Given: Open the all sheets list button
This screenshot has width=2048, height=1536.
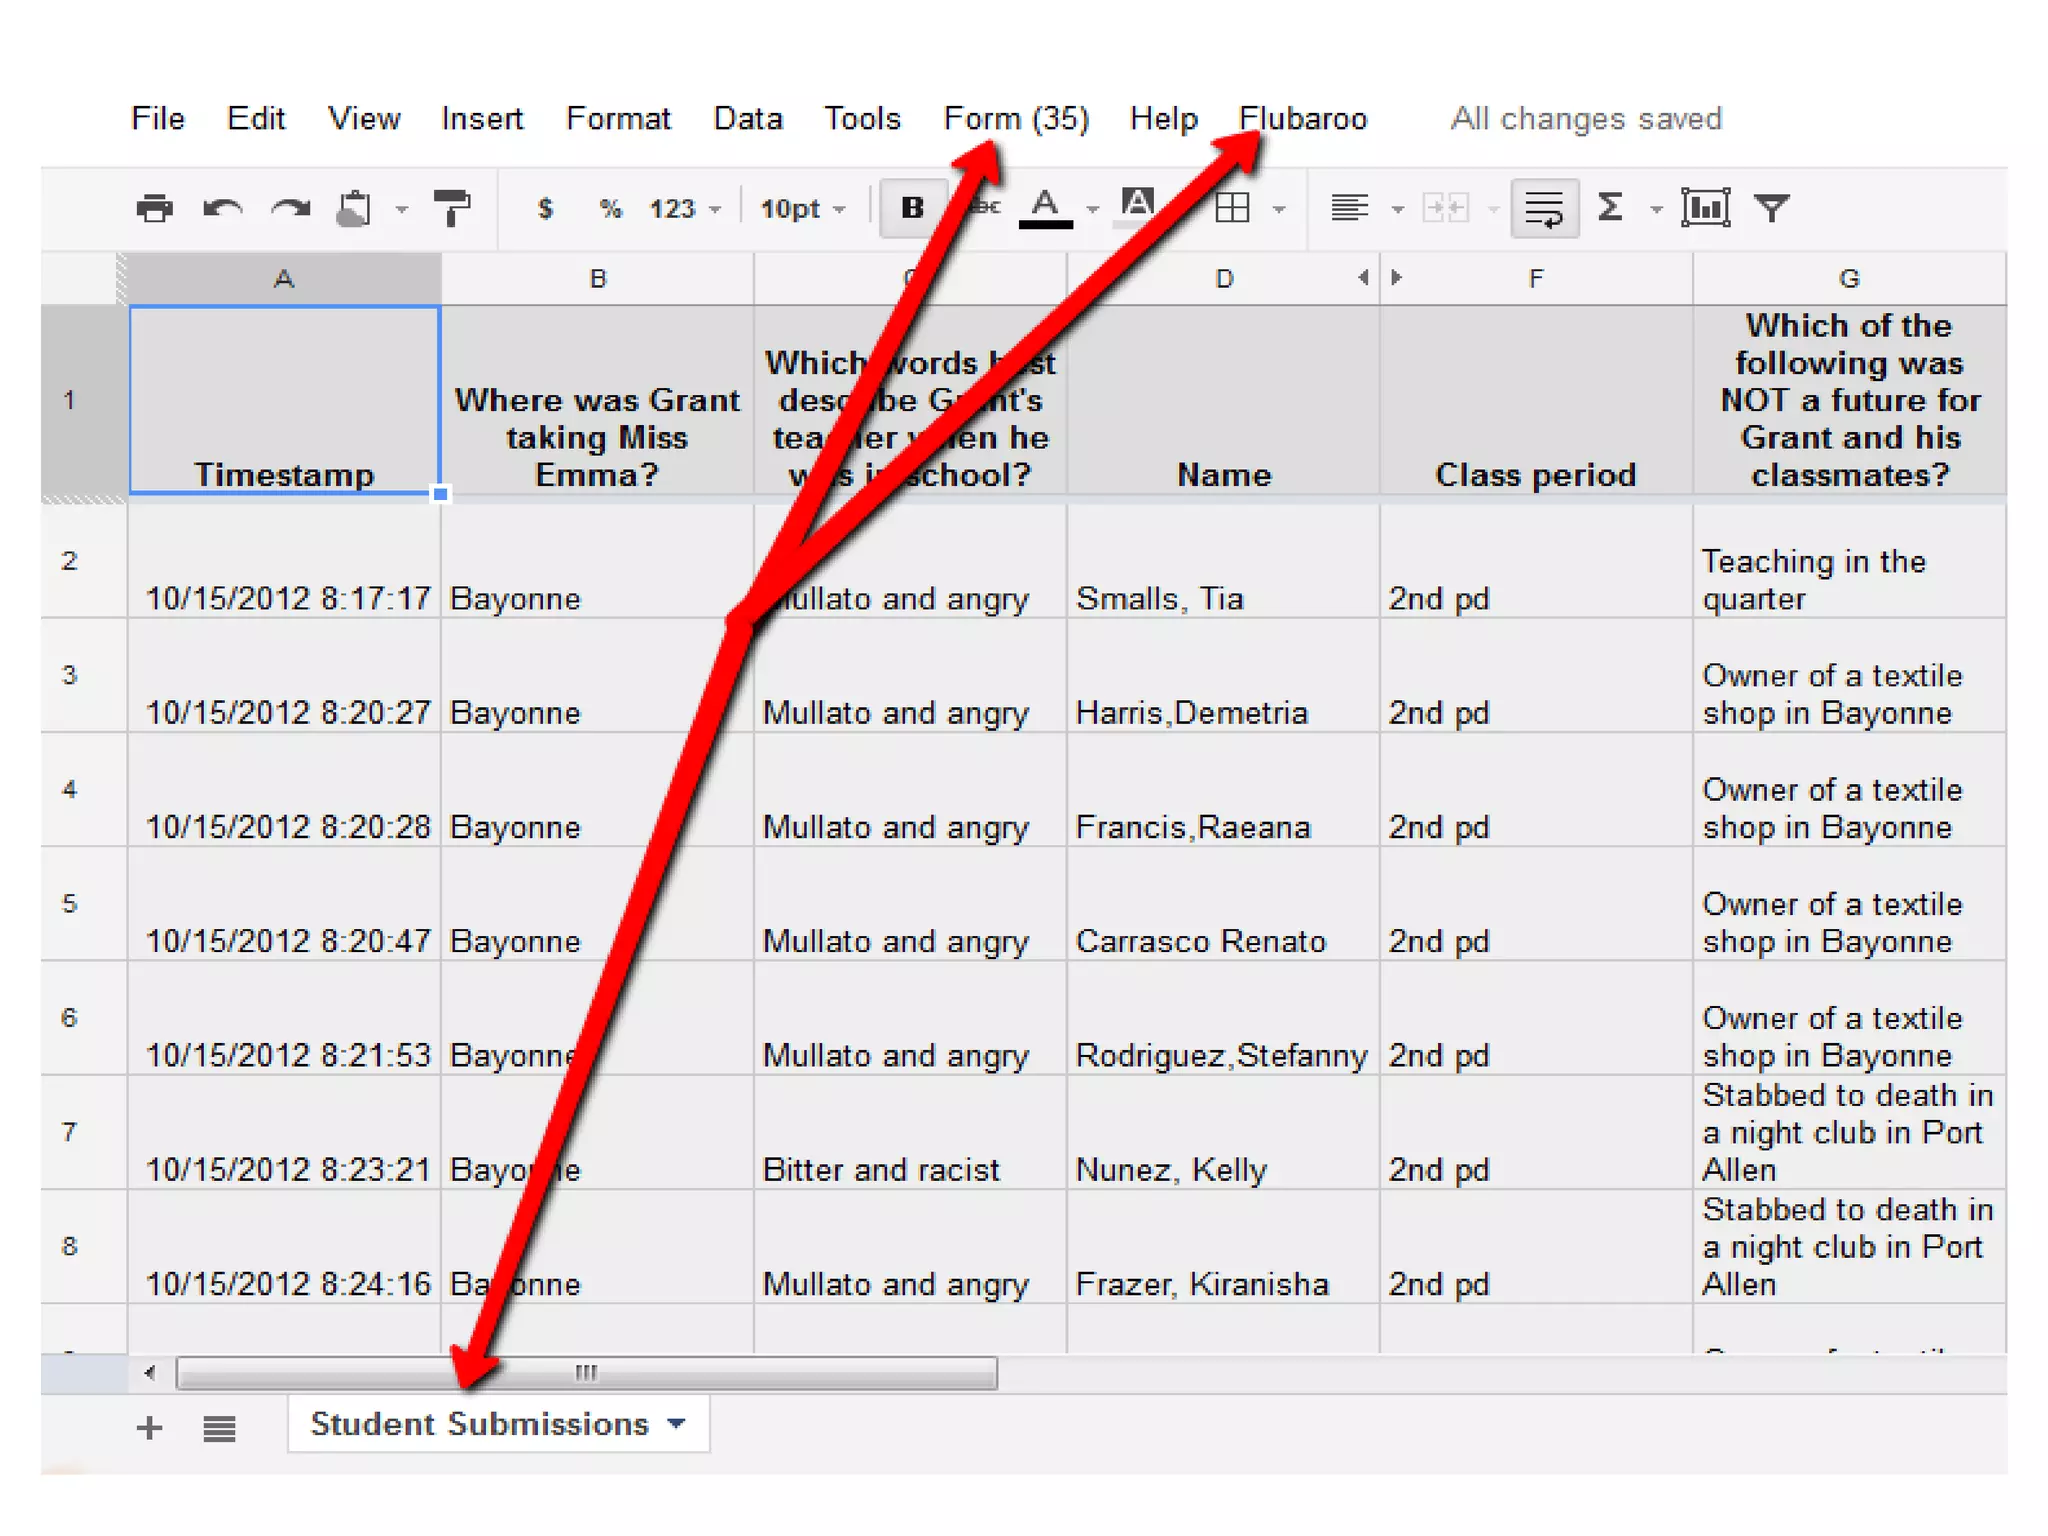Looking at the screenshot, I should [x=219, y=1428].
